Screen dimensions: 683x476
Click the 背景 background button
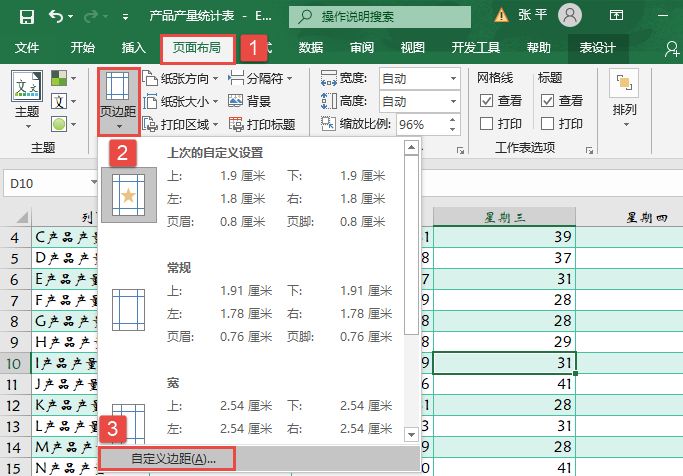250,101
